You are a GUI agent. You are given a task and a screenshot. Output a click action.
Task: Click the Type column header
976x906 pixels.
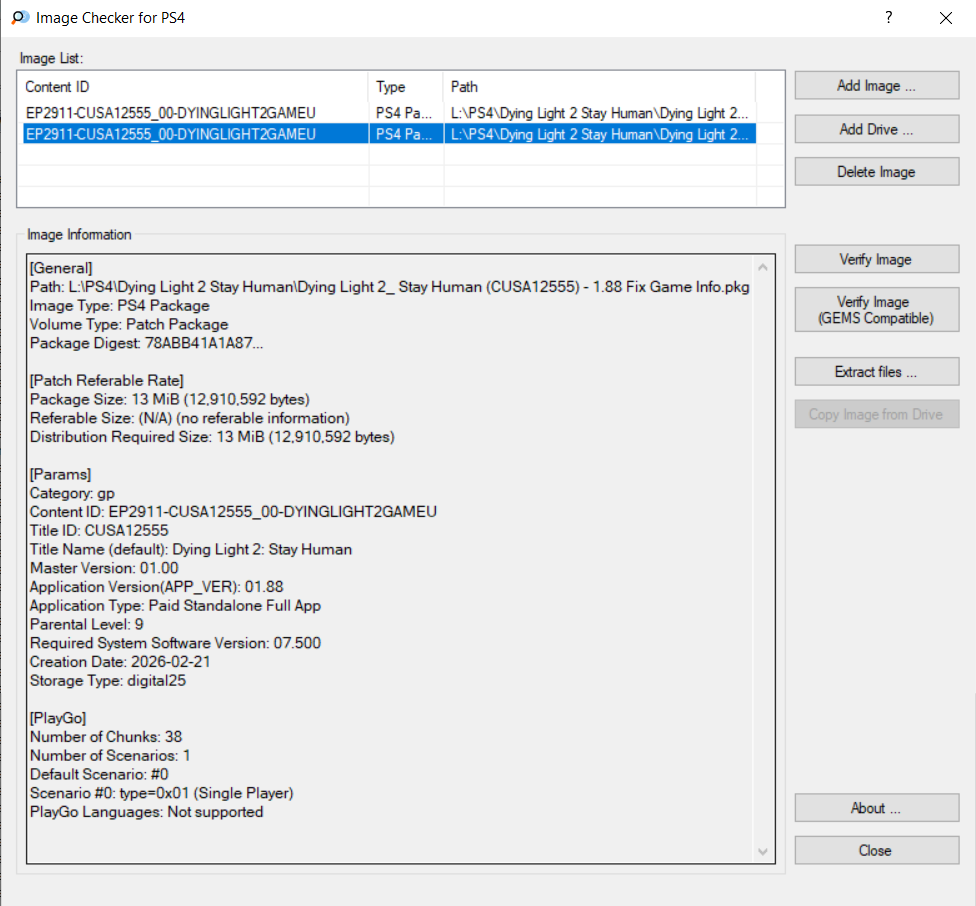pos(406,87)
